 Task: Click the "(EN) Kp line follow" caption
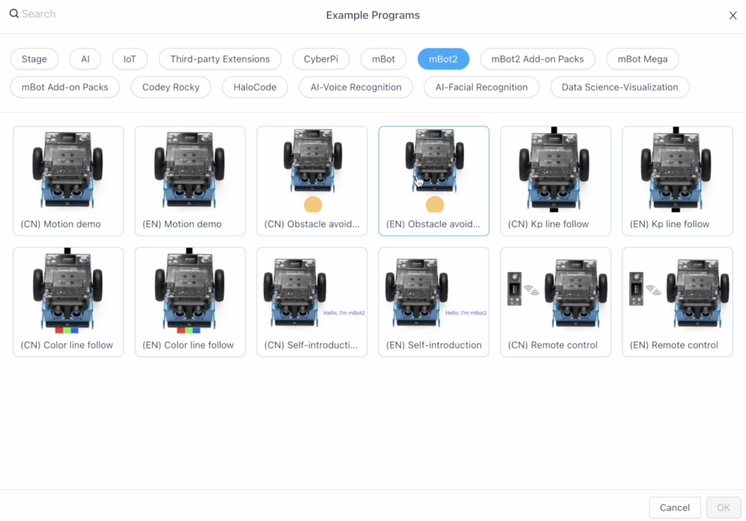(x=669, y=224)
